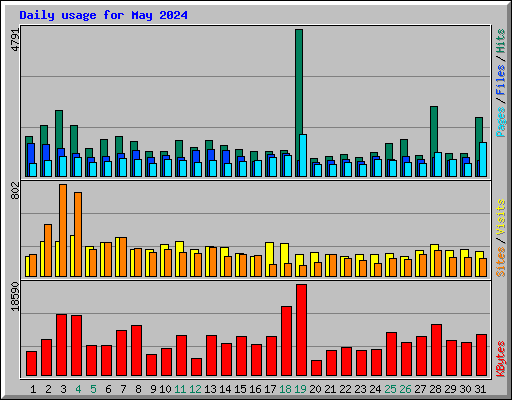Click the red KBytes bar for day 28
The width and height of the screenshot is (512, 400).
436,350
